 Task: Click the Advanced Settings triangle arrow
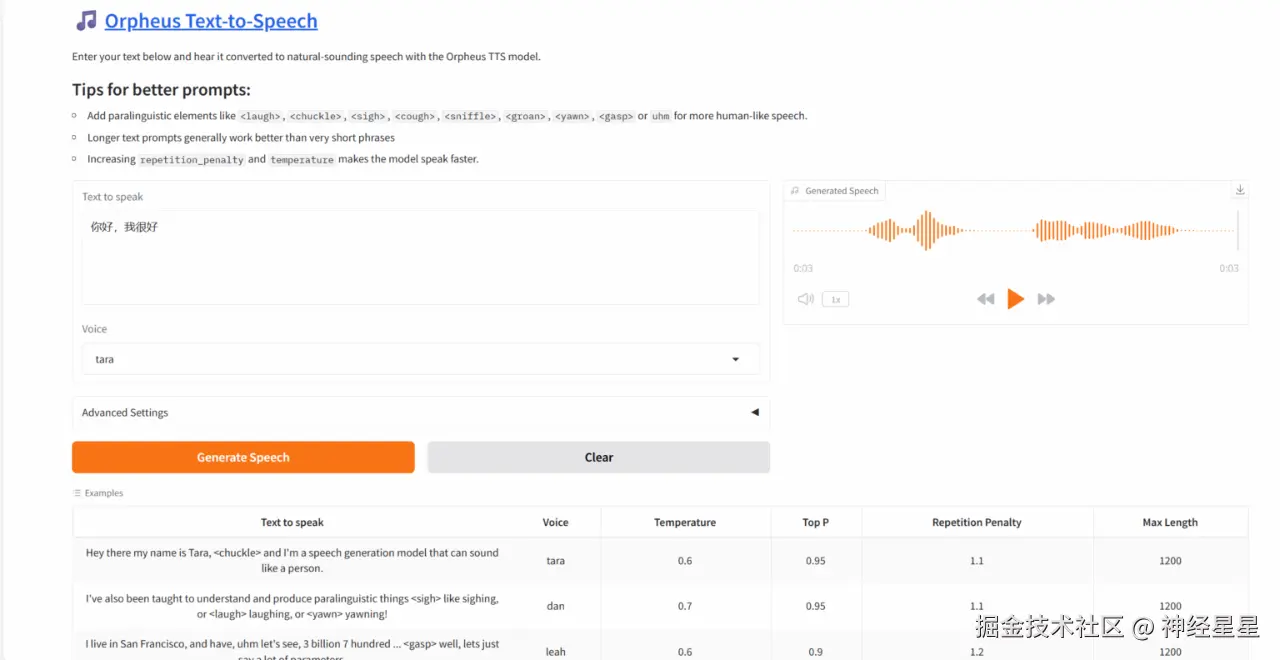(x=754, y=412)
